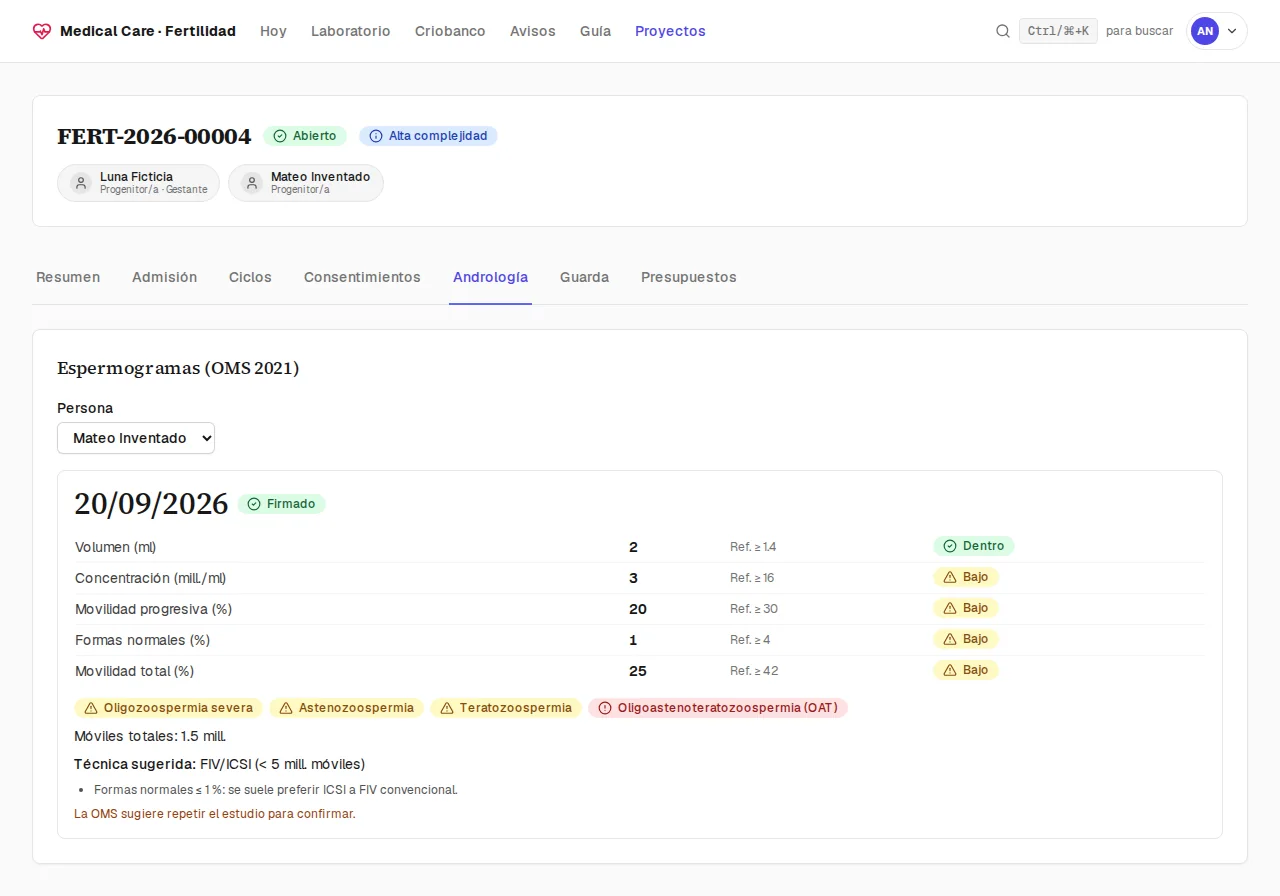The image size is (1280, 896).
Task: Click the FERT-2026-00004 case title
Action: (x=154, y=136)
